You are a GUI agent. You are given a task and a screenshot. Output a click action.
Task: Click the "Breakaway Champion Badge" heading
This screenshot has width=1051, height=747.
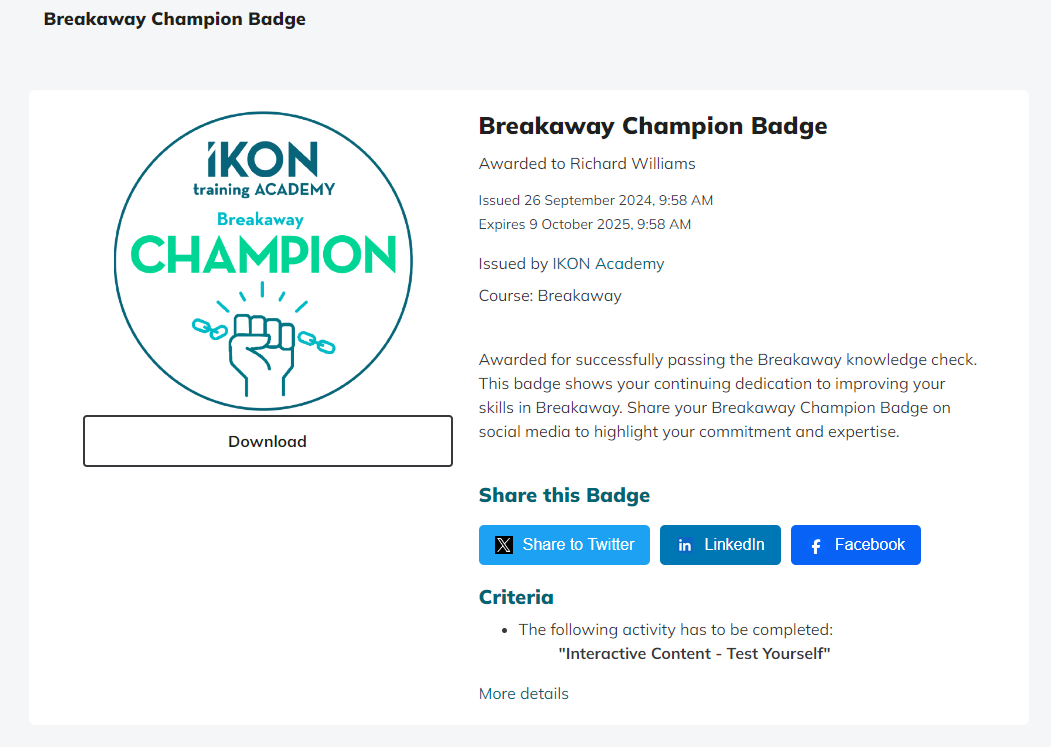653,126
